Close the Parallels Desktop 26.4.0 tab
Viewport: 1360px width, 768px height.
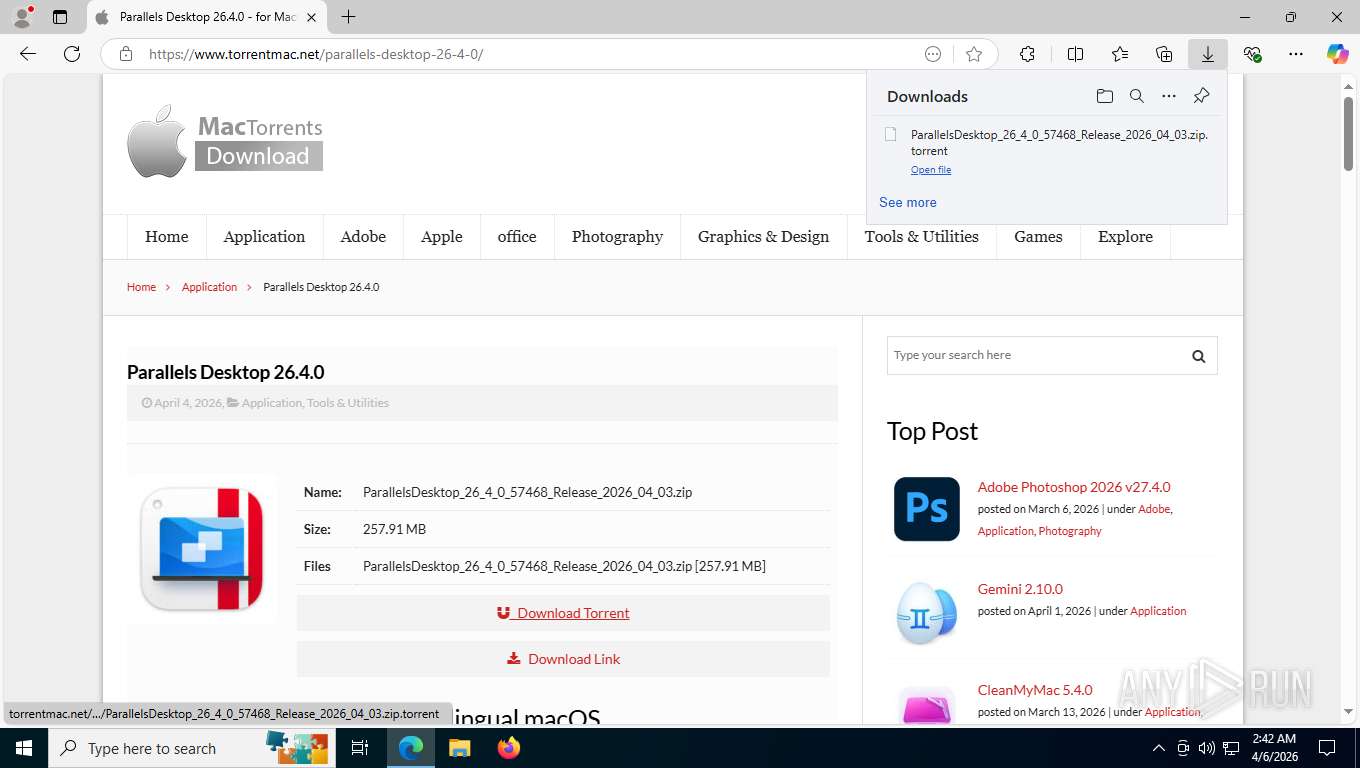click(311, 17)
